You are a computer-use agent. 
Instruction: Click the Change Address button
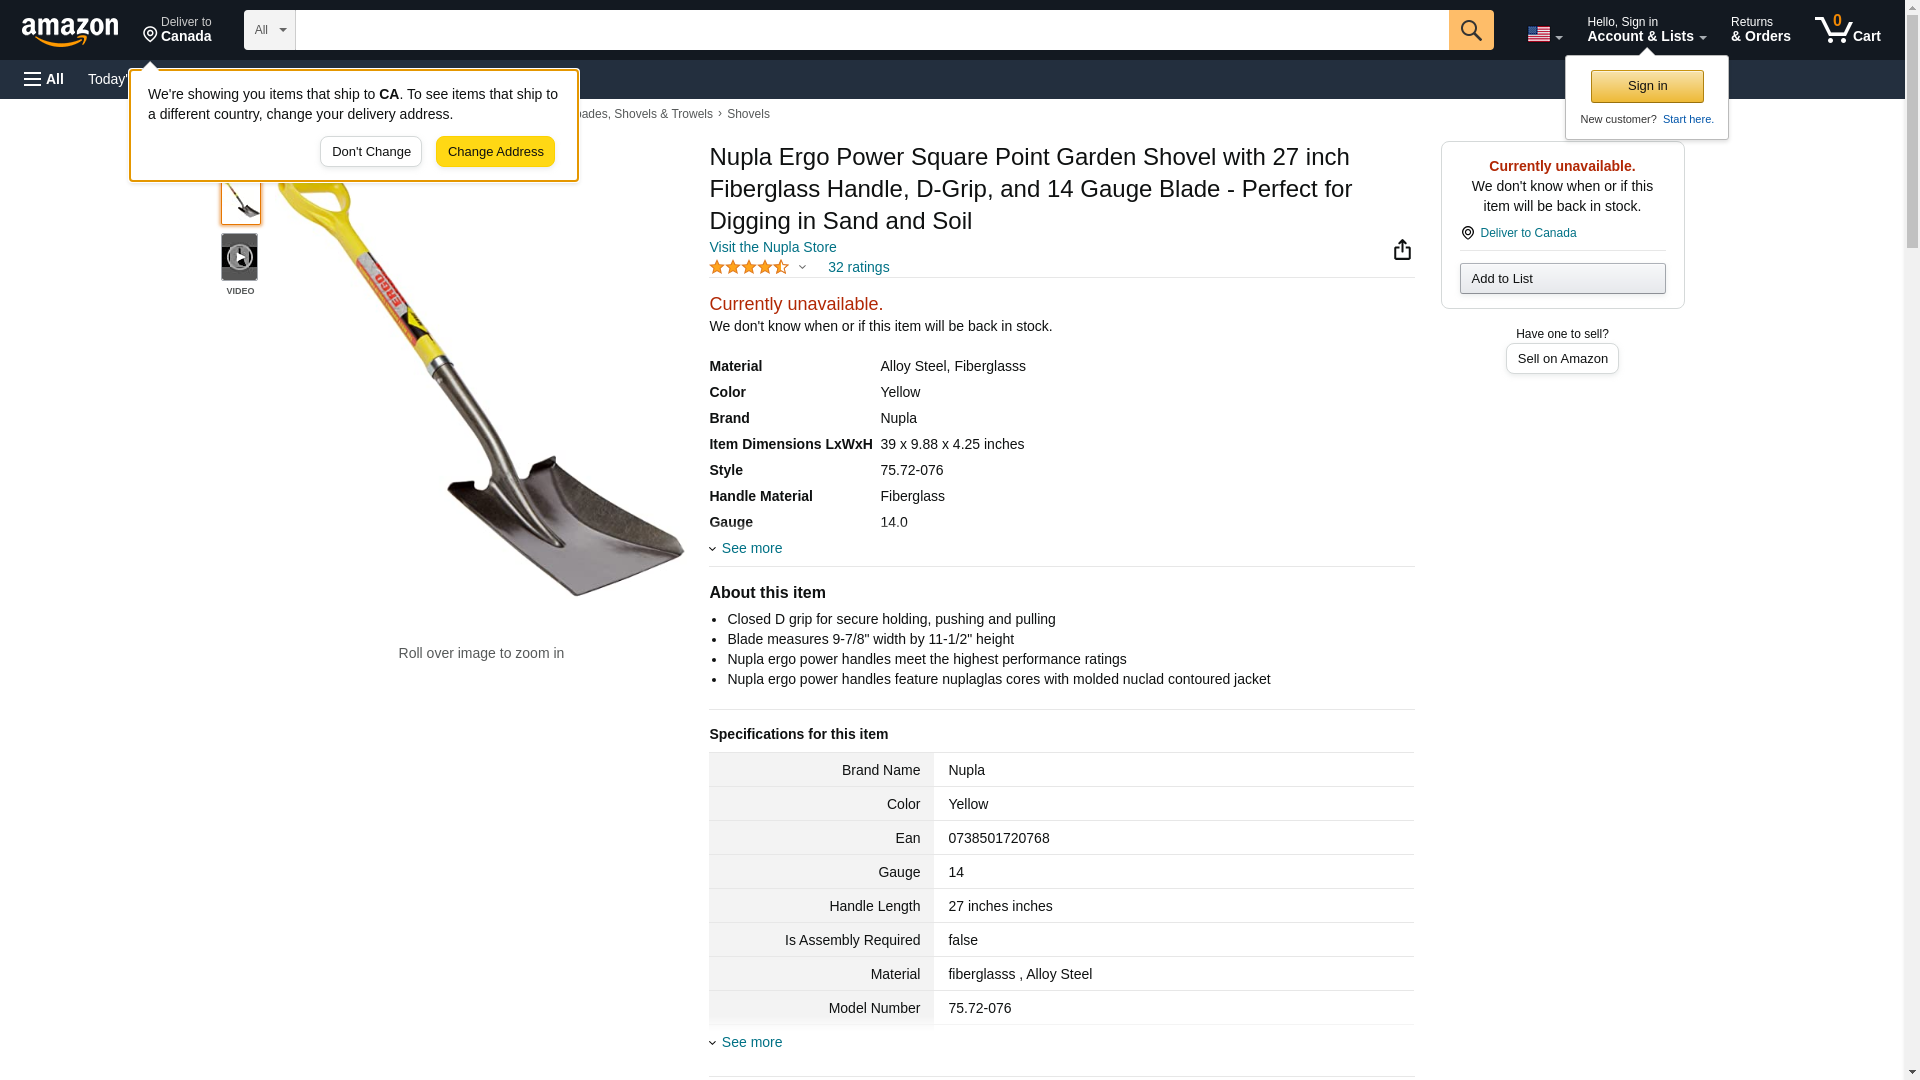click(495, 152)
